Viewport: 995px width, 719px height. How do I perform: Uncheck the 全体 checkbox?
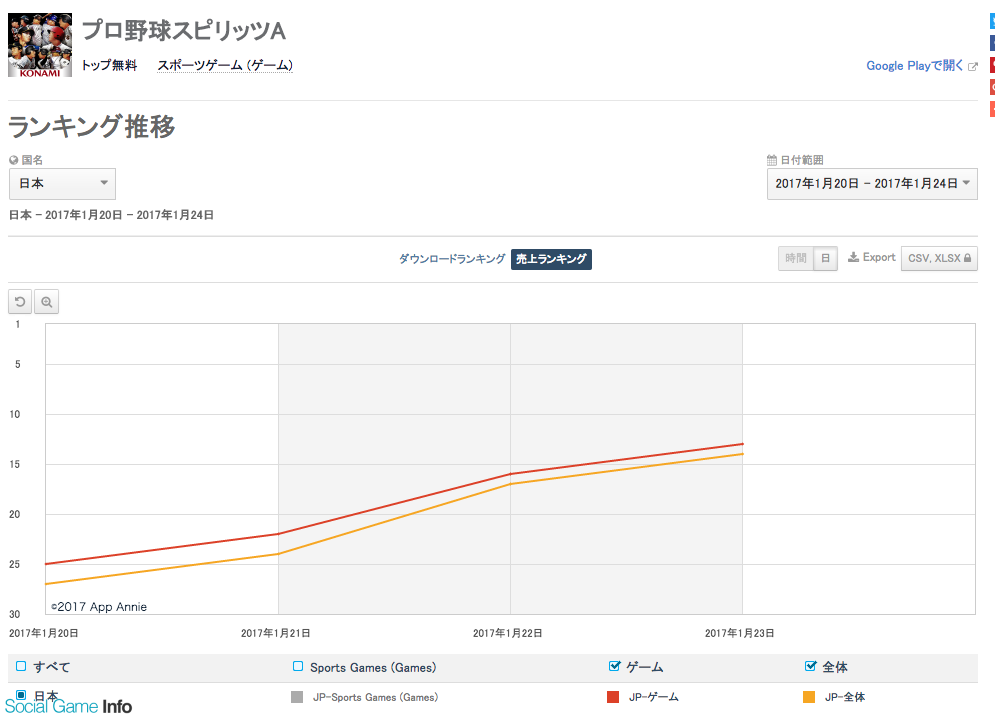click(x=810, y=666)
